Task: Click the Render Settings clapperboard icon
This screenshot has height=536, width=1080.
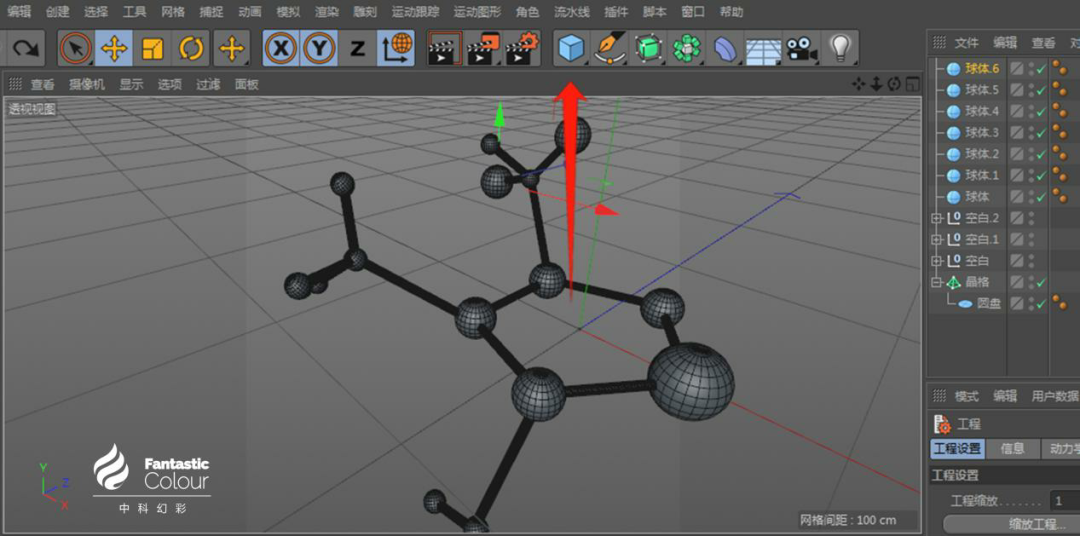Action: click(x=521, y=48)
